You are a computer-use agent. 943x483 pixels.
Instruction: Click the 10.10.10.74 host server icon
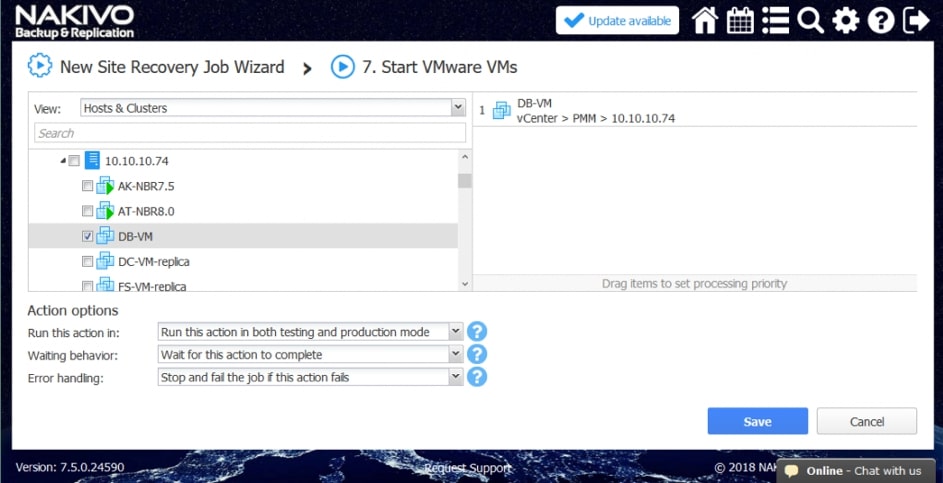pos(91,160)
